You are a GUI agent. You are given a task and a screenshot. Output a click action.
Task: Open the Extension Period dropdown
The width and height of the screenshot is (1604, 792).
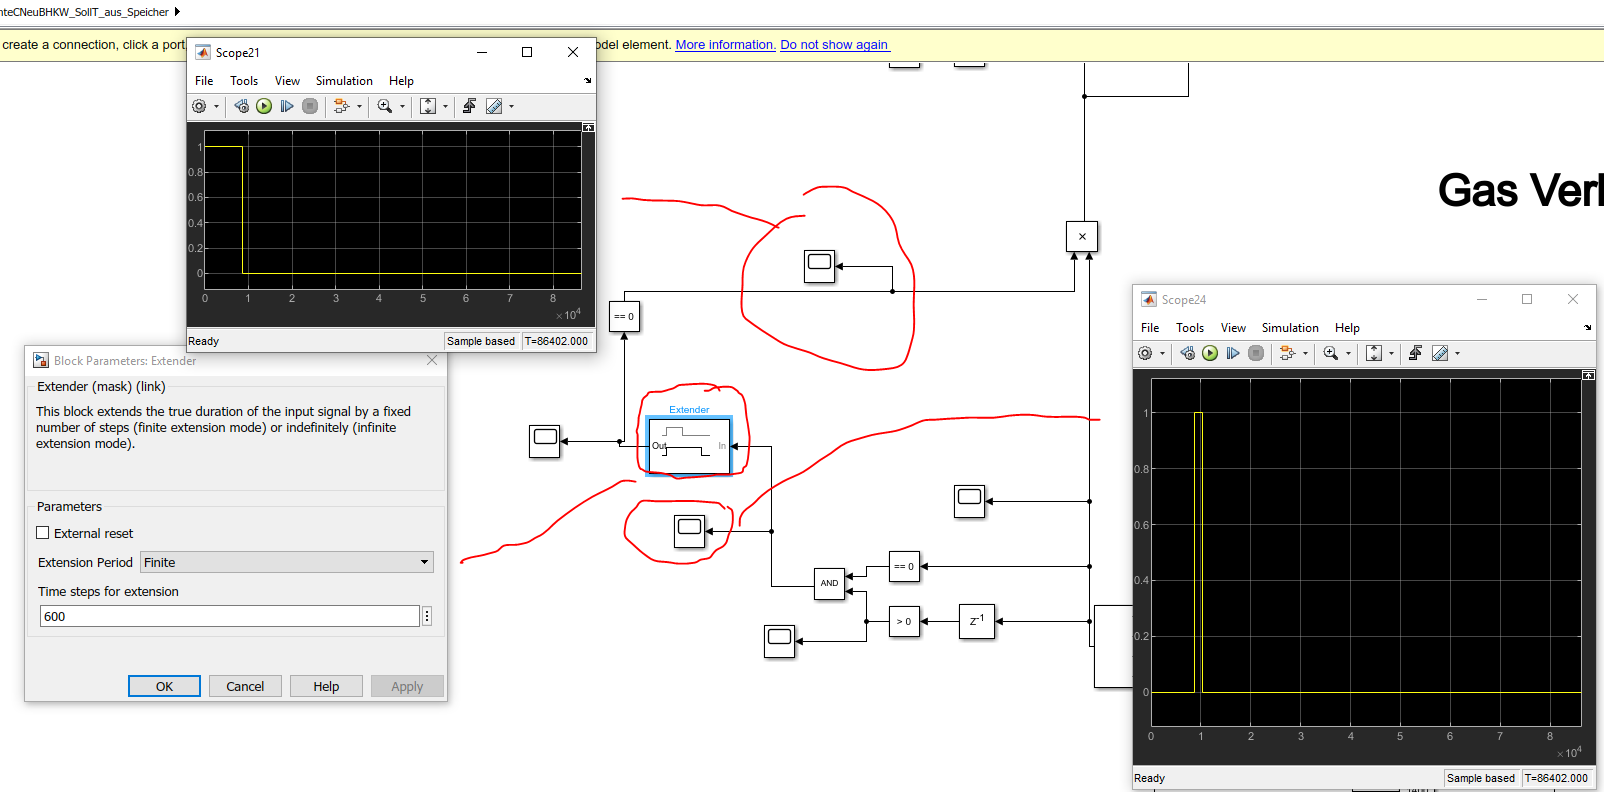(x=287, y=562)
